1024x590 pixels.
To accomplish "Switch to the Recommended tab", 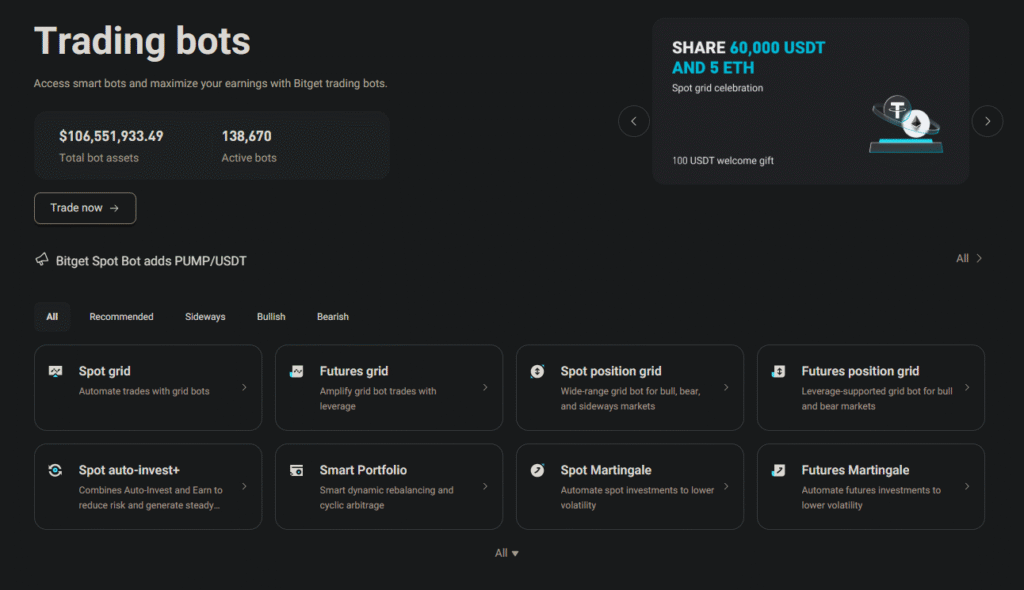I will 121,316.
